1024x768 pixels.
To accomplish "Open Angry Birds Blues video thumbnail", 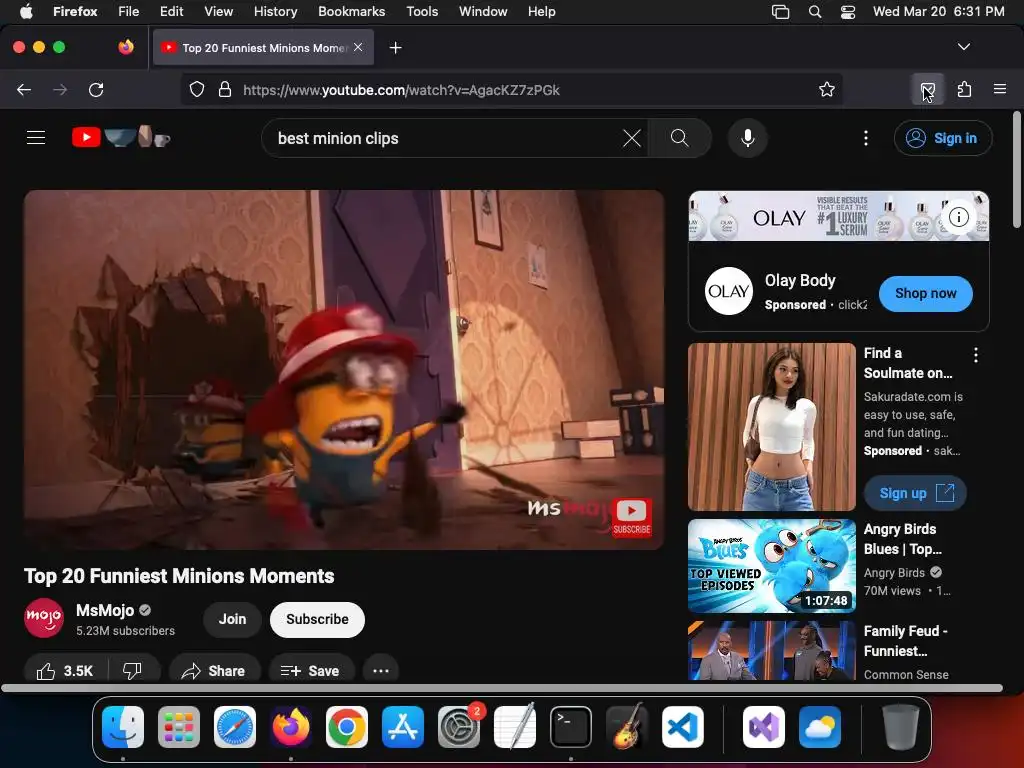I will tap(772, 566).
